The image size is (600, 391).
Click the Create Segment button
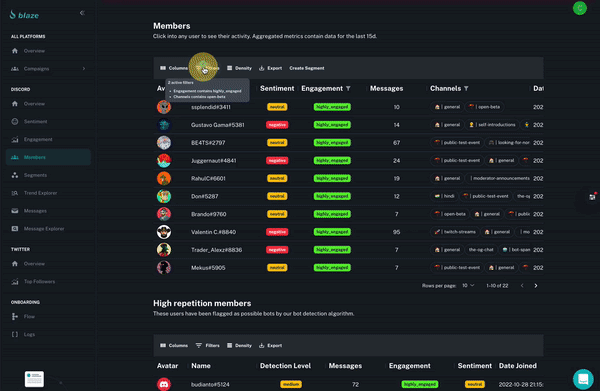click(x=307, y=68)
